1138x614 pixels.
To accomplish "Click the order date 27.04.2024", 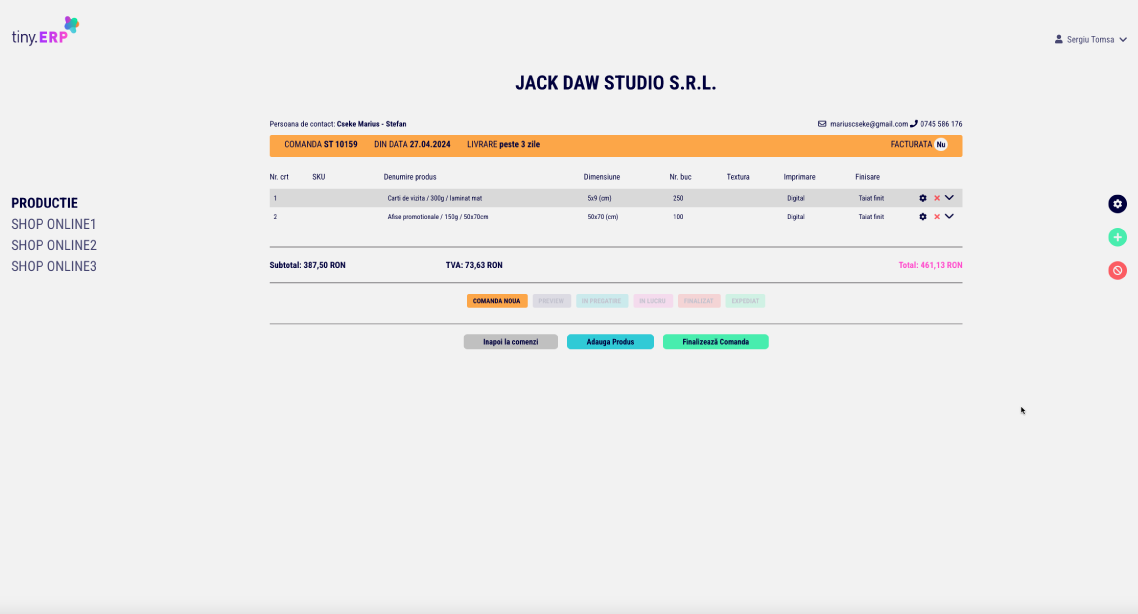I will coord(430,144).
